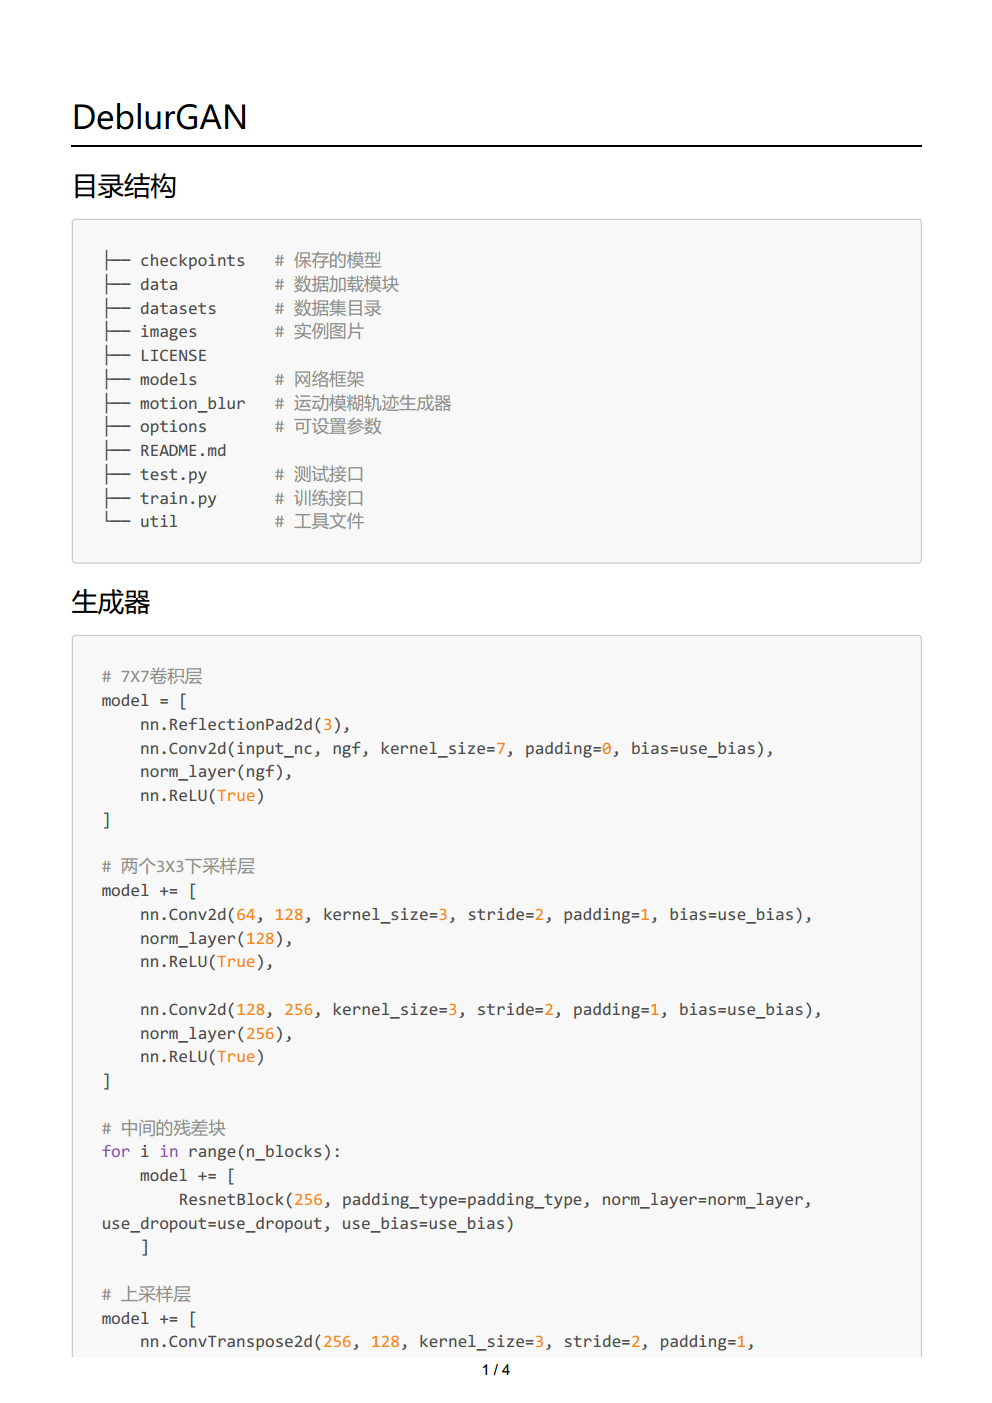The width and height of the screenshot is (992, 1403).
Task: Click the motion_blur directory entry
Action: [192, 403]
